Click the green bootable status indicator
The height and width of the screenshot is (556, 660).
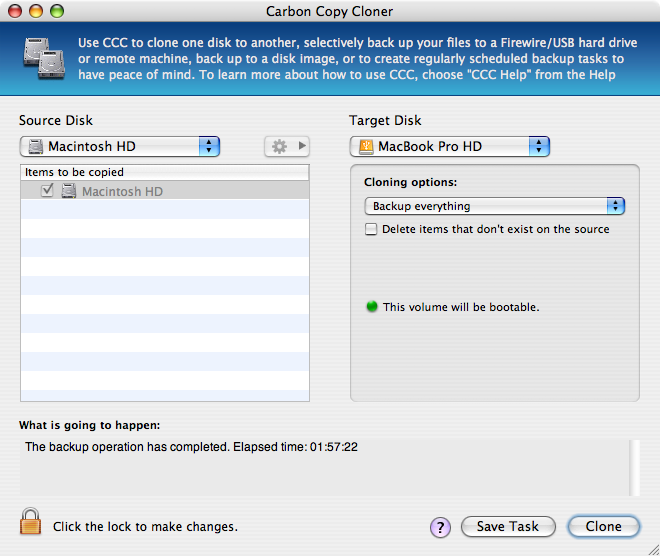click(x=372, y=307)
